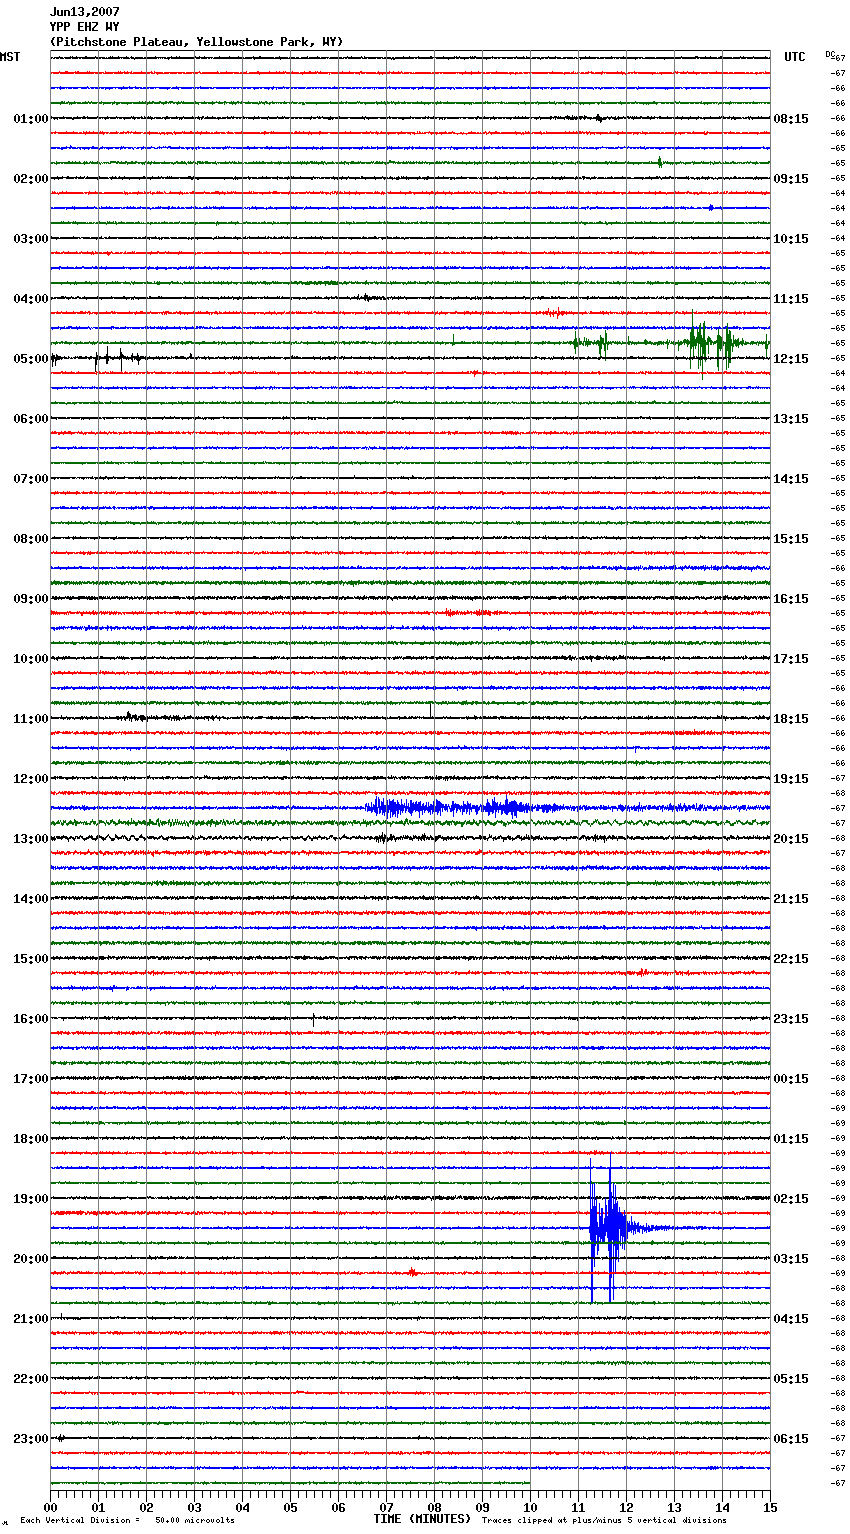This screenshot has height=1534, width=850.
Task: Click the 16:15 UTC row label
Action: 791,599
